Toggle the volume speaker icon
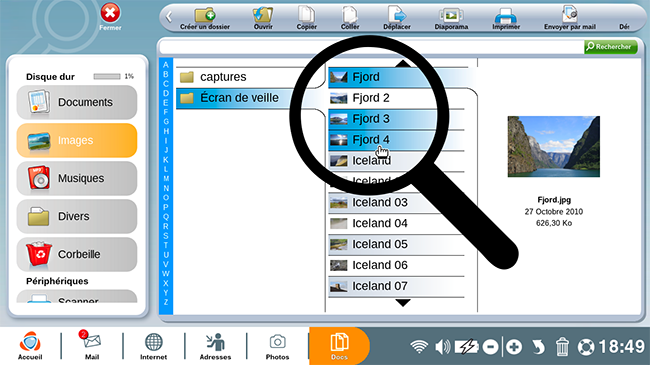The image size is (650, 365). (442, 347)
